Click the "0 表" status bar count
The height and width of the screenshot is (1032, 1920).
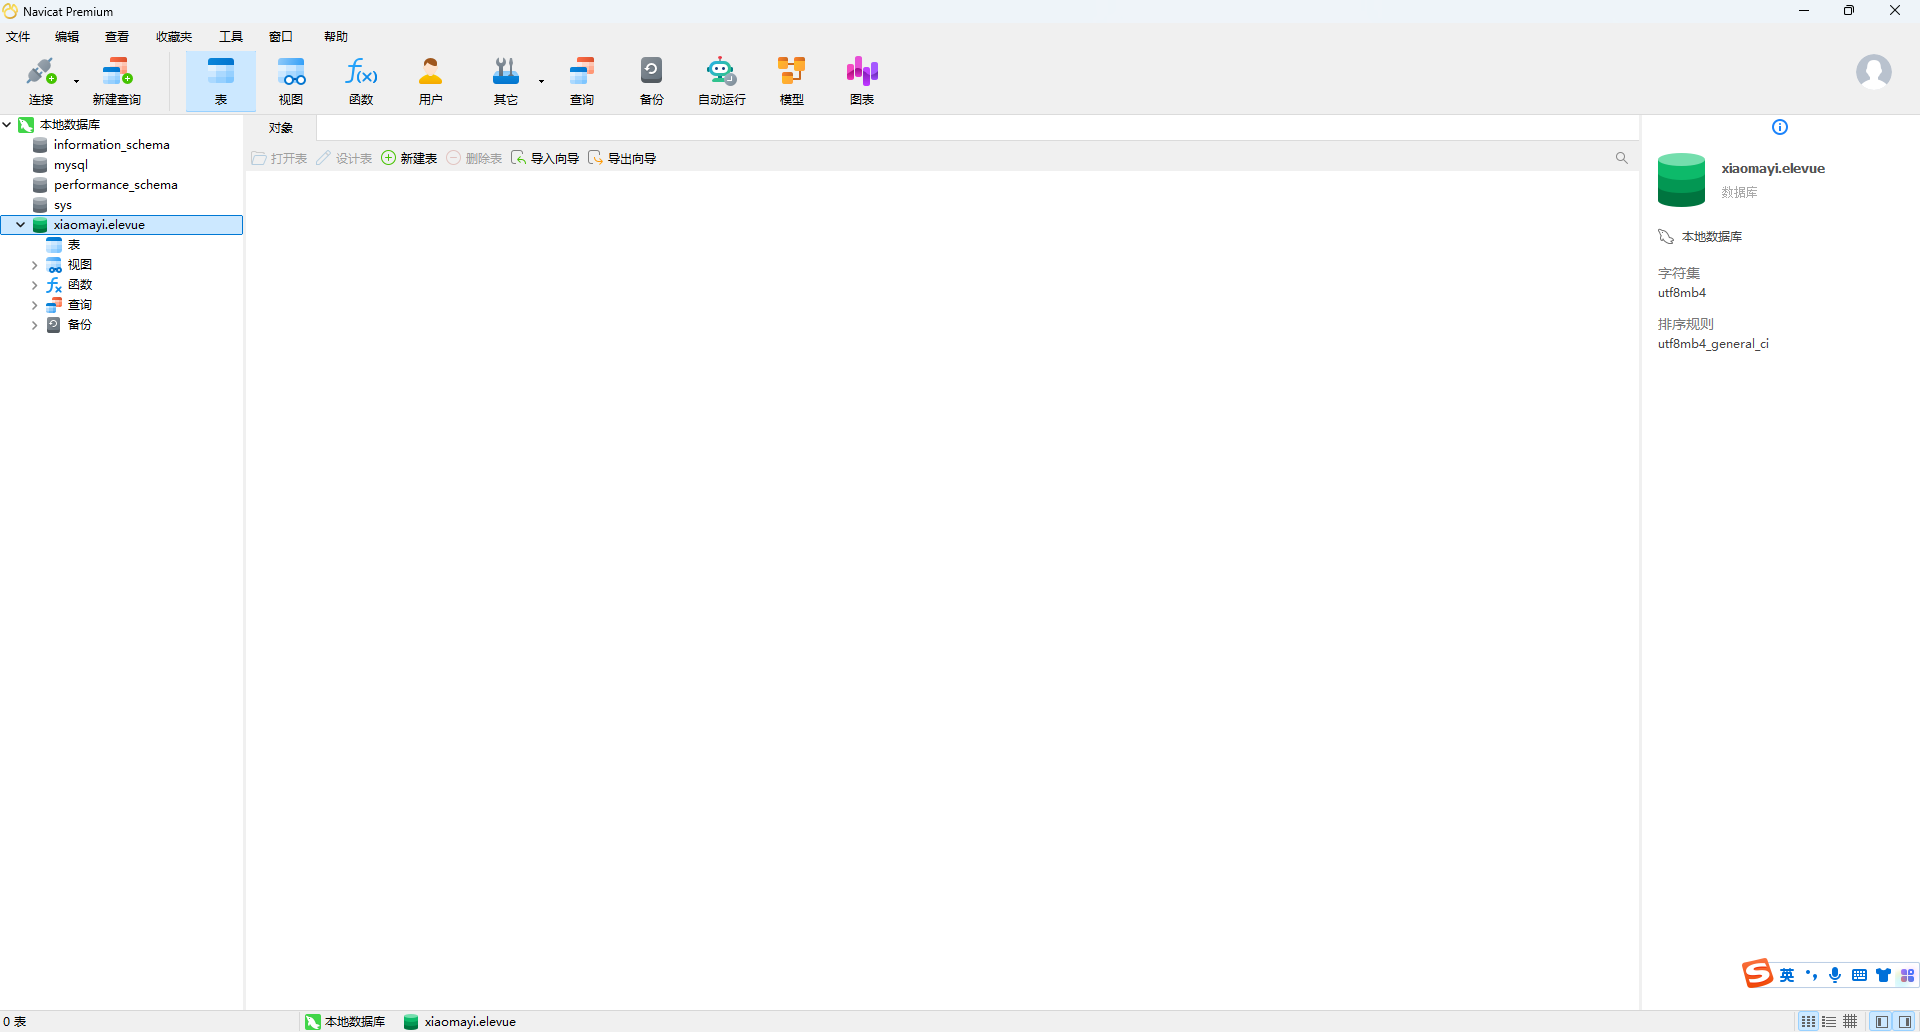click(x=15, y=1022)
